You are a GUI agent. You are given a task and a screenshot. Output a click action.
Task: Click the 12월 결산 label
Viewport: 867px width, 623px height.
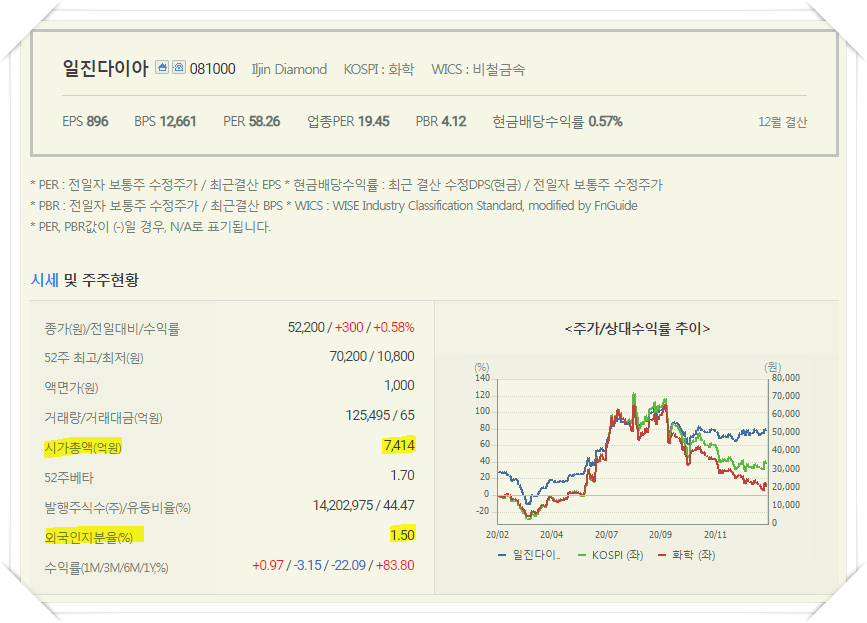[x=782, y=122]
